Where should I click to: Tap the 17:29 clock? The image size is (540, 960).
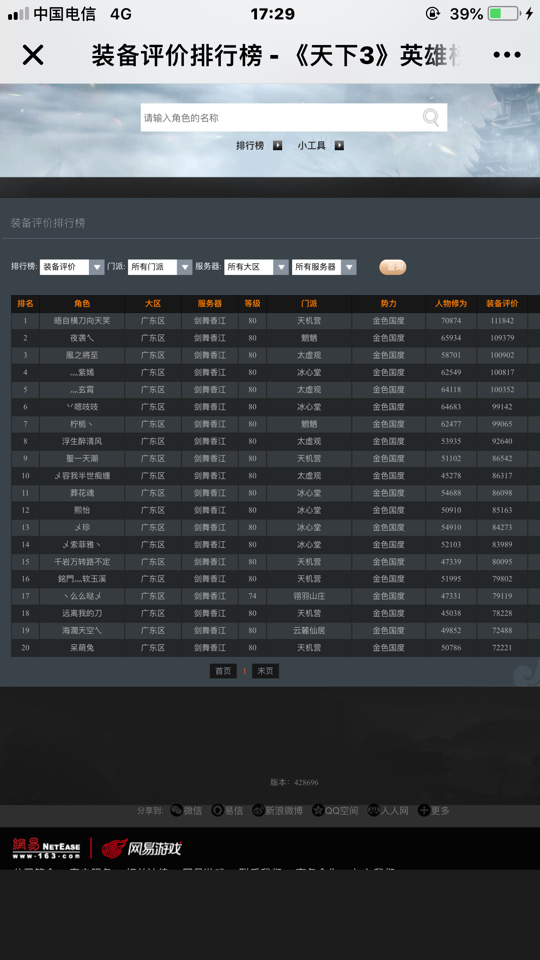pyautogui.click(x=272, y=13)
